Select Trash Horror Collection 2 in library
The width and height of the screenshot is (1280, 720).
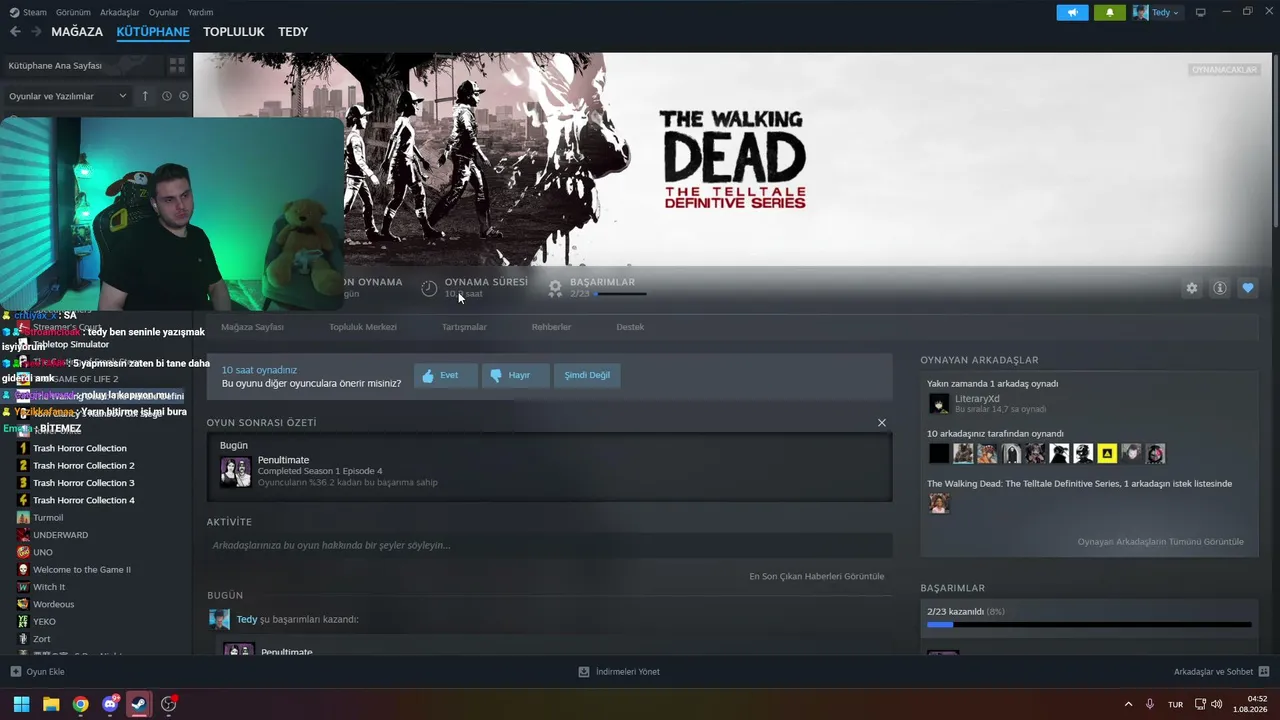coord(83,466)
